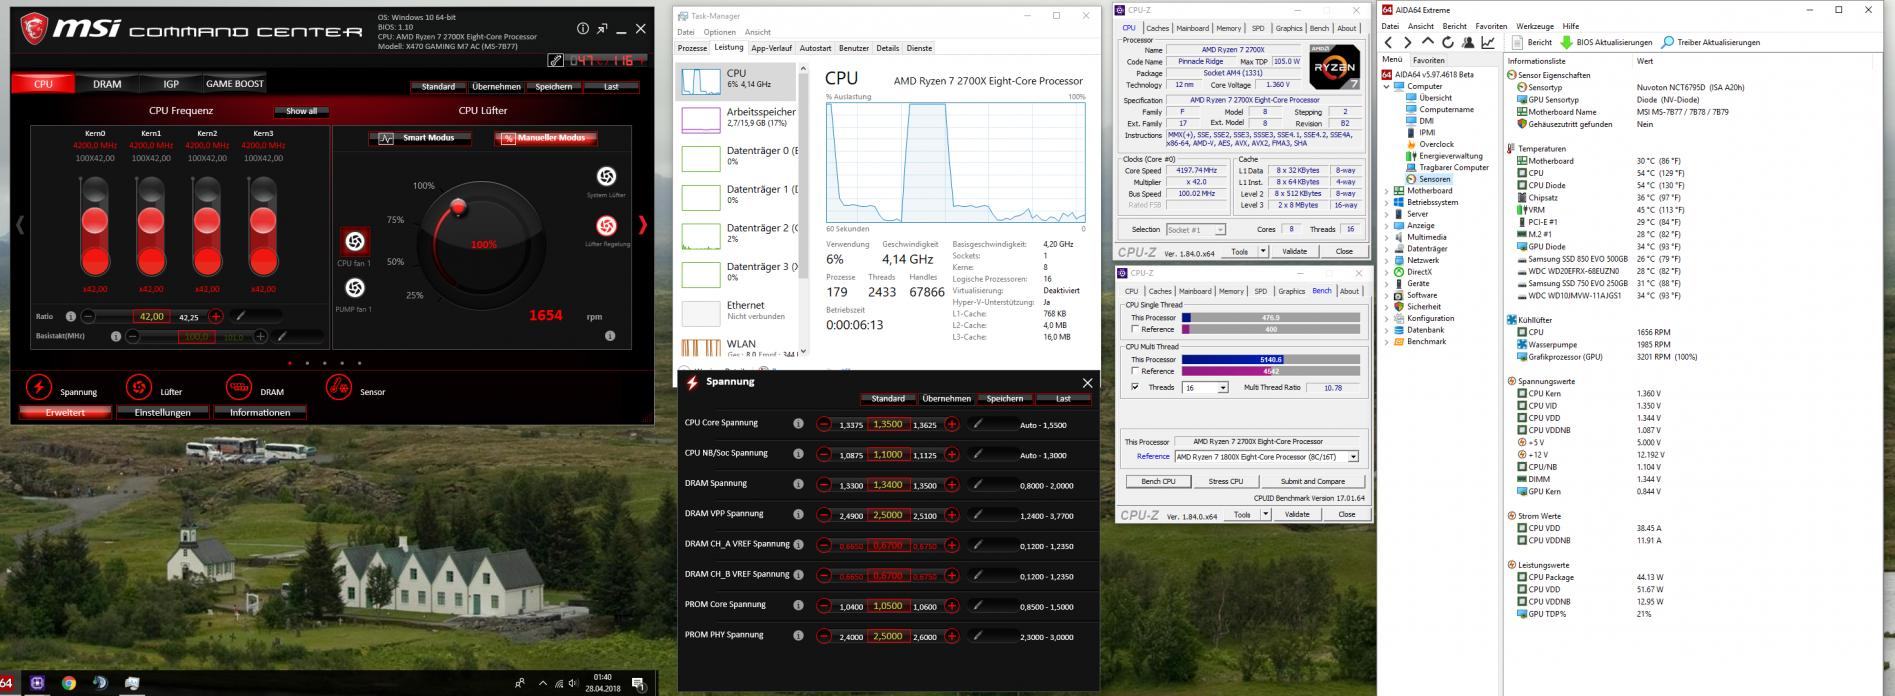Click the Einstellungen button in Command Center

click(163, 413)
